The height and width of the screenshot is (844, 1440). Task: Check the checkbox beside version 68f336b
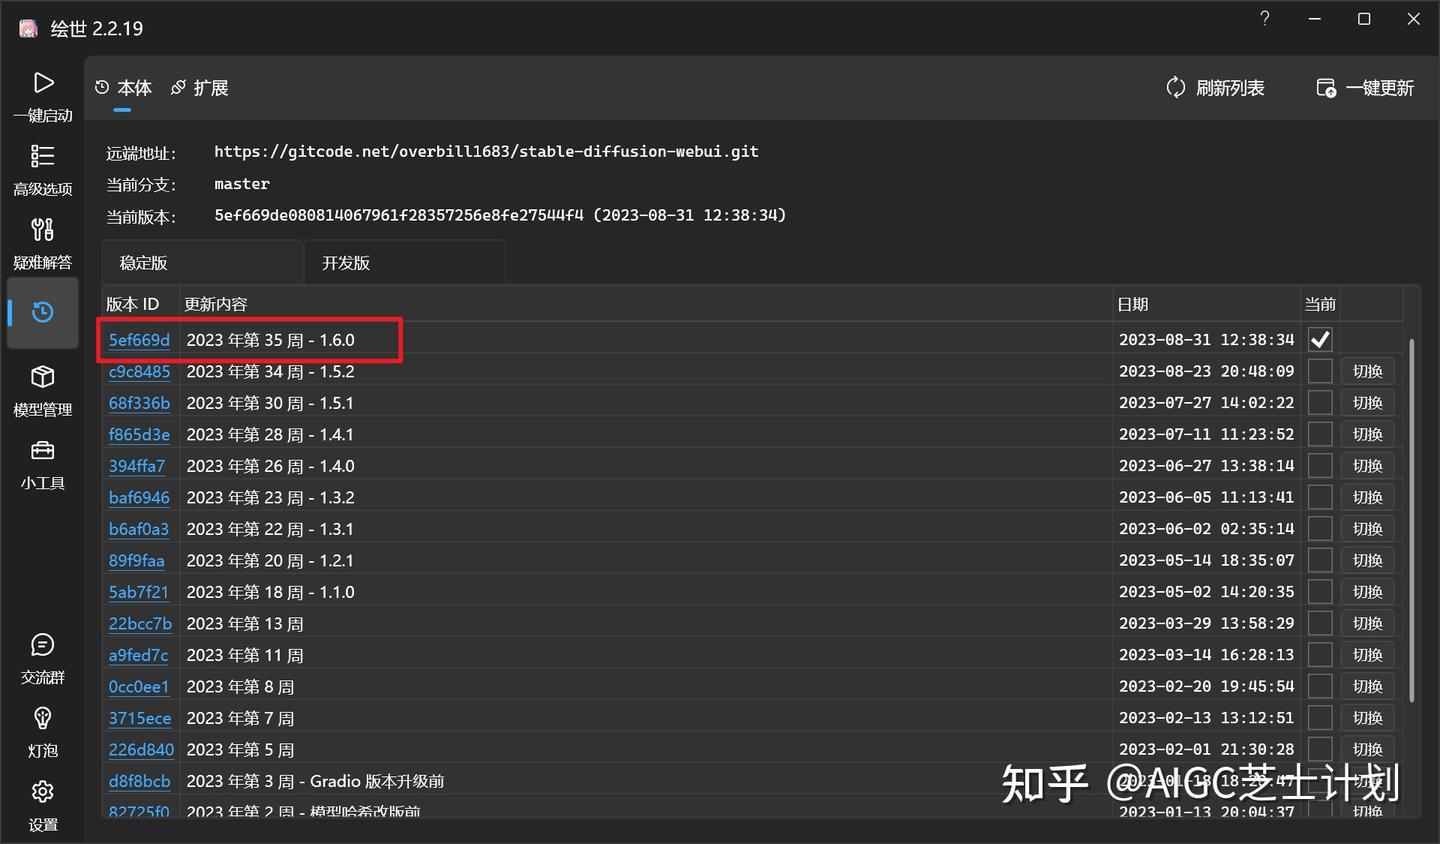[x=1319, y=402]
